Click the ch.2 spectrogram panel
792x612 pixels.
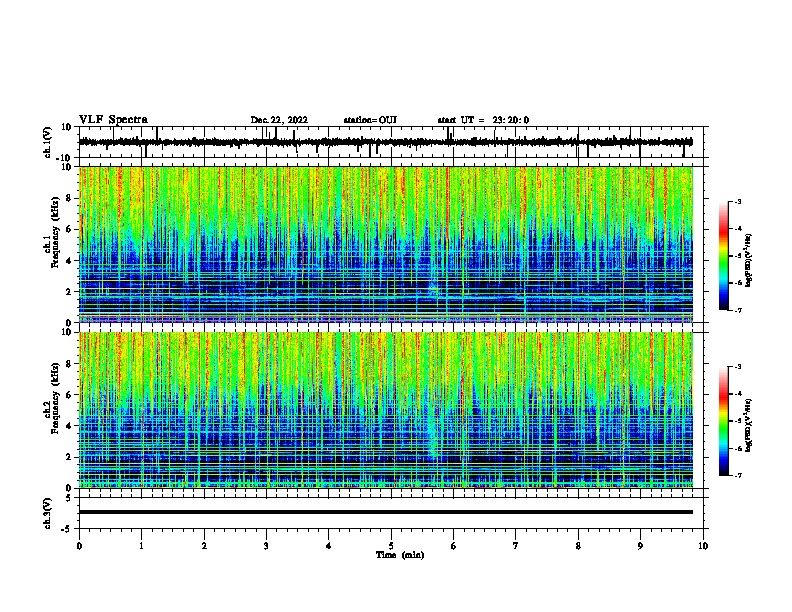point(386,410)
